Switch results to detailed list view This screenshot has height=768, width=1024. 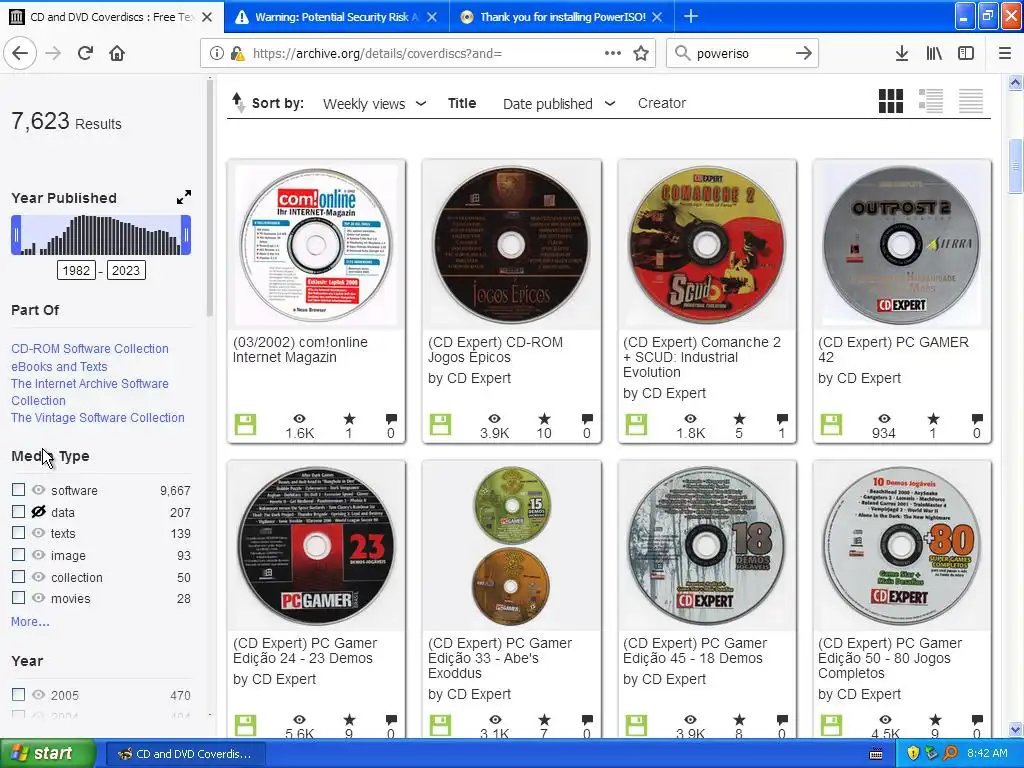[x=931, y=101]
